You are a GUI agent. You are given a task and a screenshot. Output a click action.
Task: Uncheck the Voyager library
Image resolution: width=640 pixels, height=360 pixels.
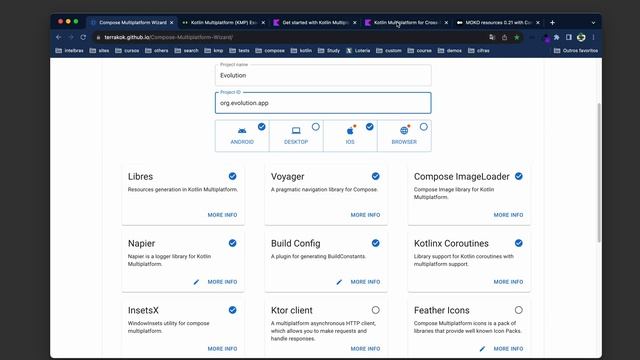click(376, 176)
